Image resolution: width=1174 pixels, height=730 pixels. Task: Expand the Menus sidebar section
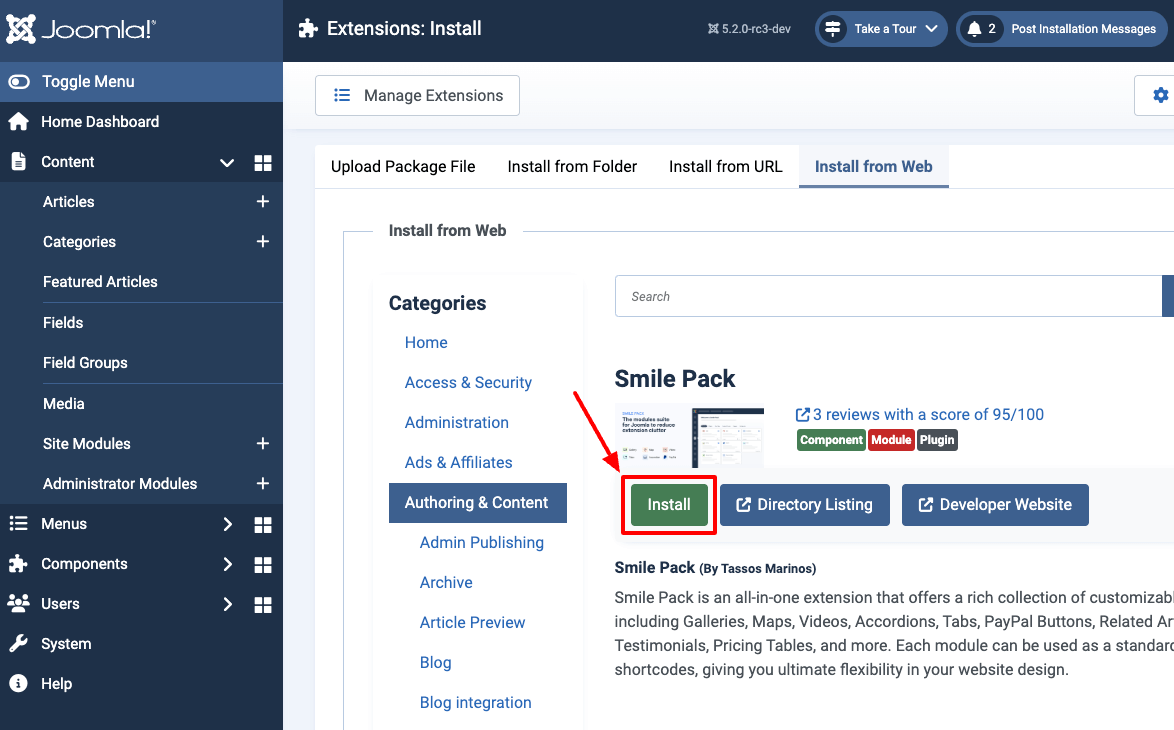click(x=228, y=524)
